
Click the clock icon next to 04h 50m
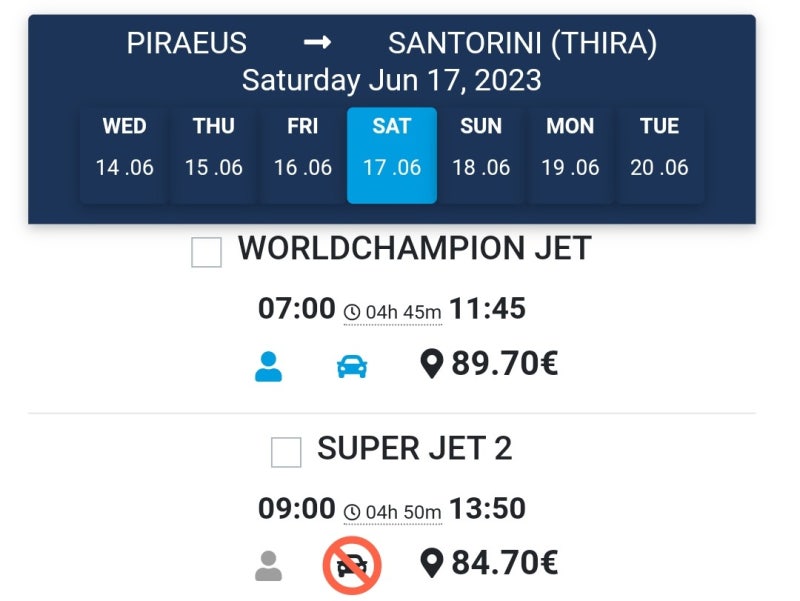click(352, 512)
